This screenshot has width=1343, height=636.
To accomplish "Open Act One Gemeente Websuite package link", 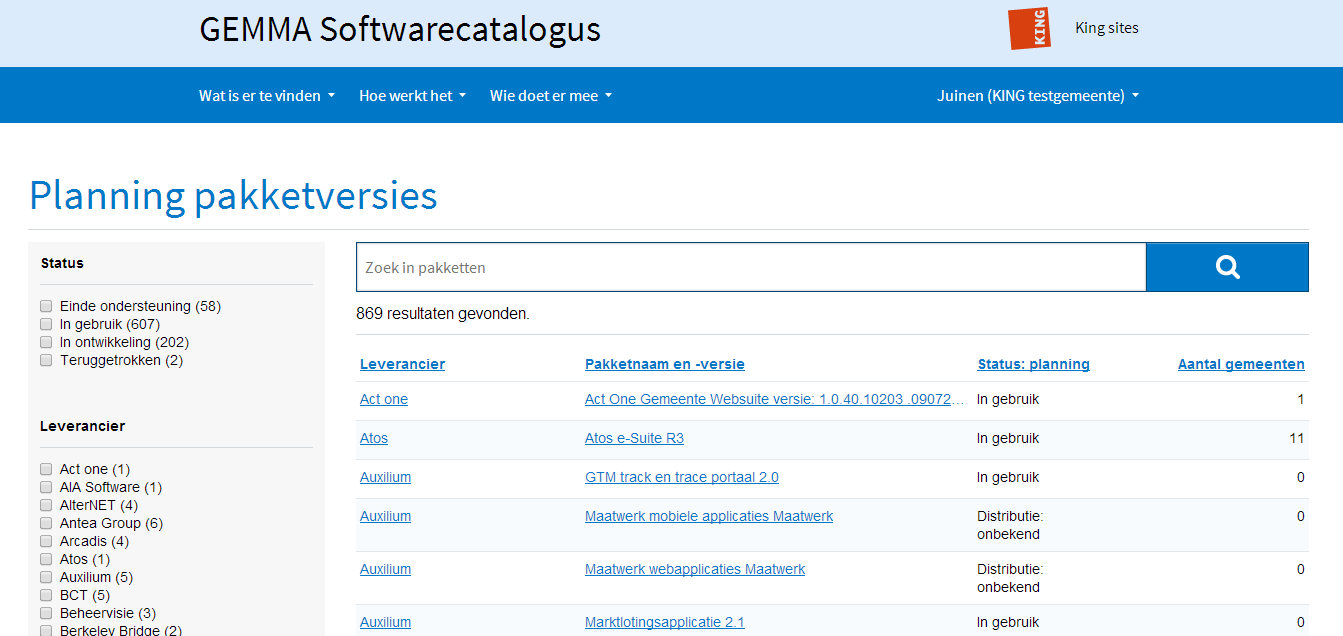I will tap(775, 399).
